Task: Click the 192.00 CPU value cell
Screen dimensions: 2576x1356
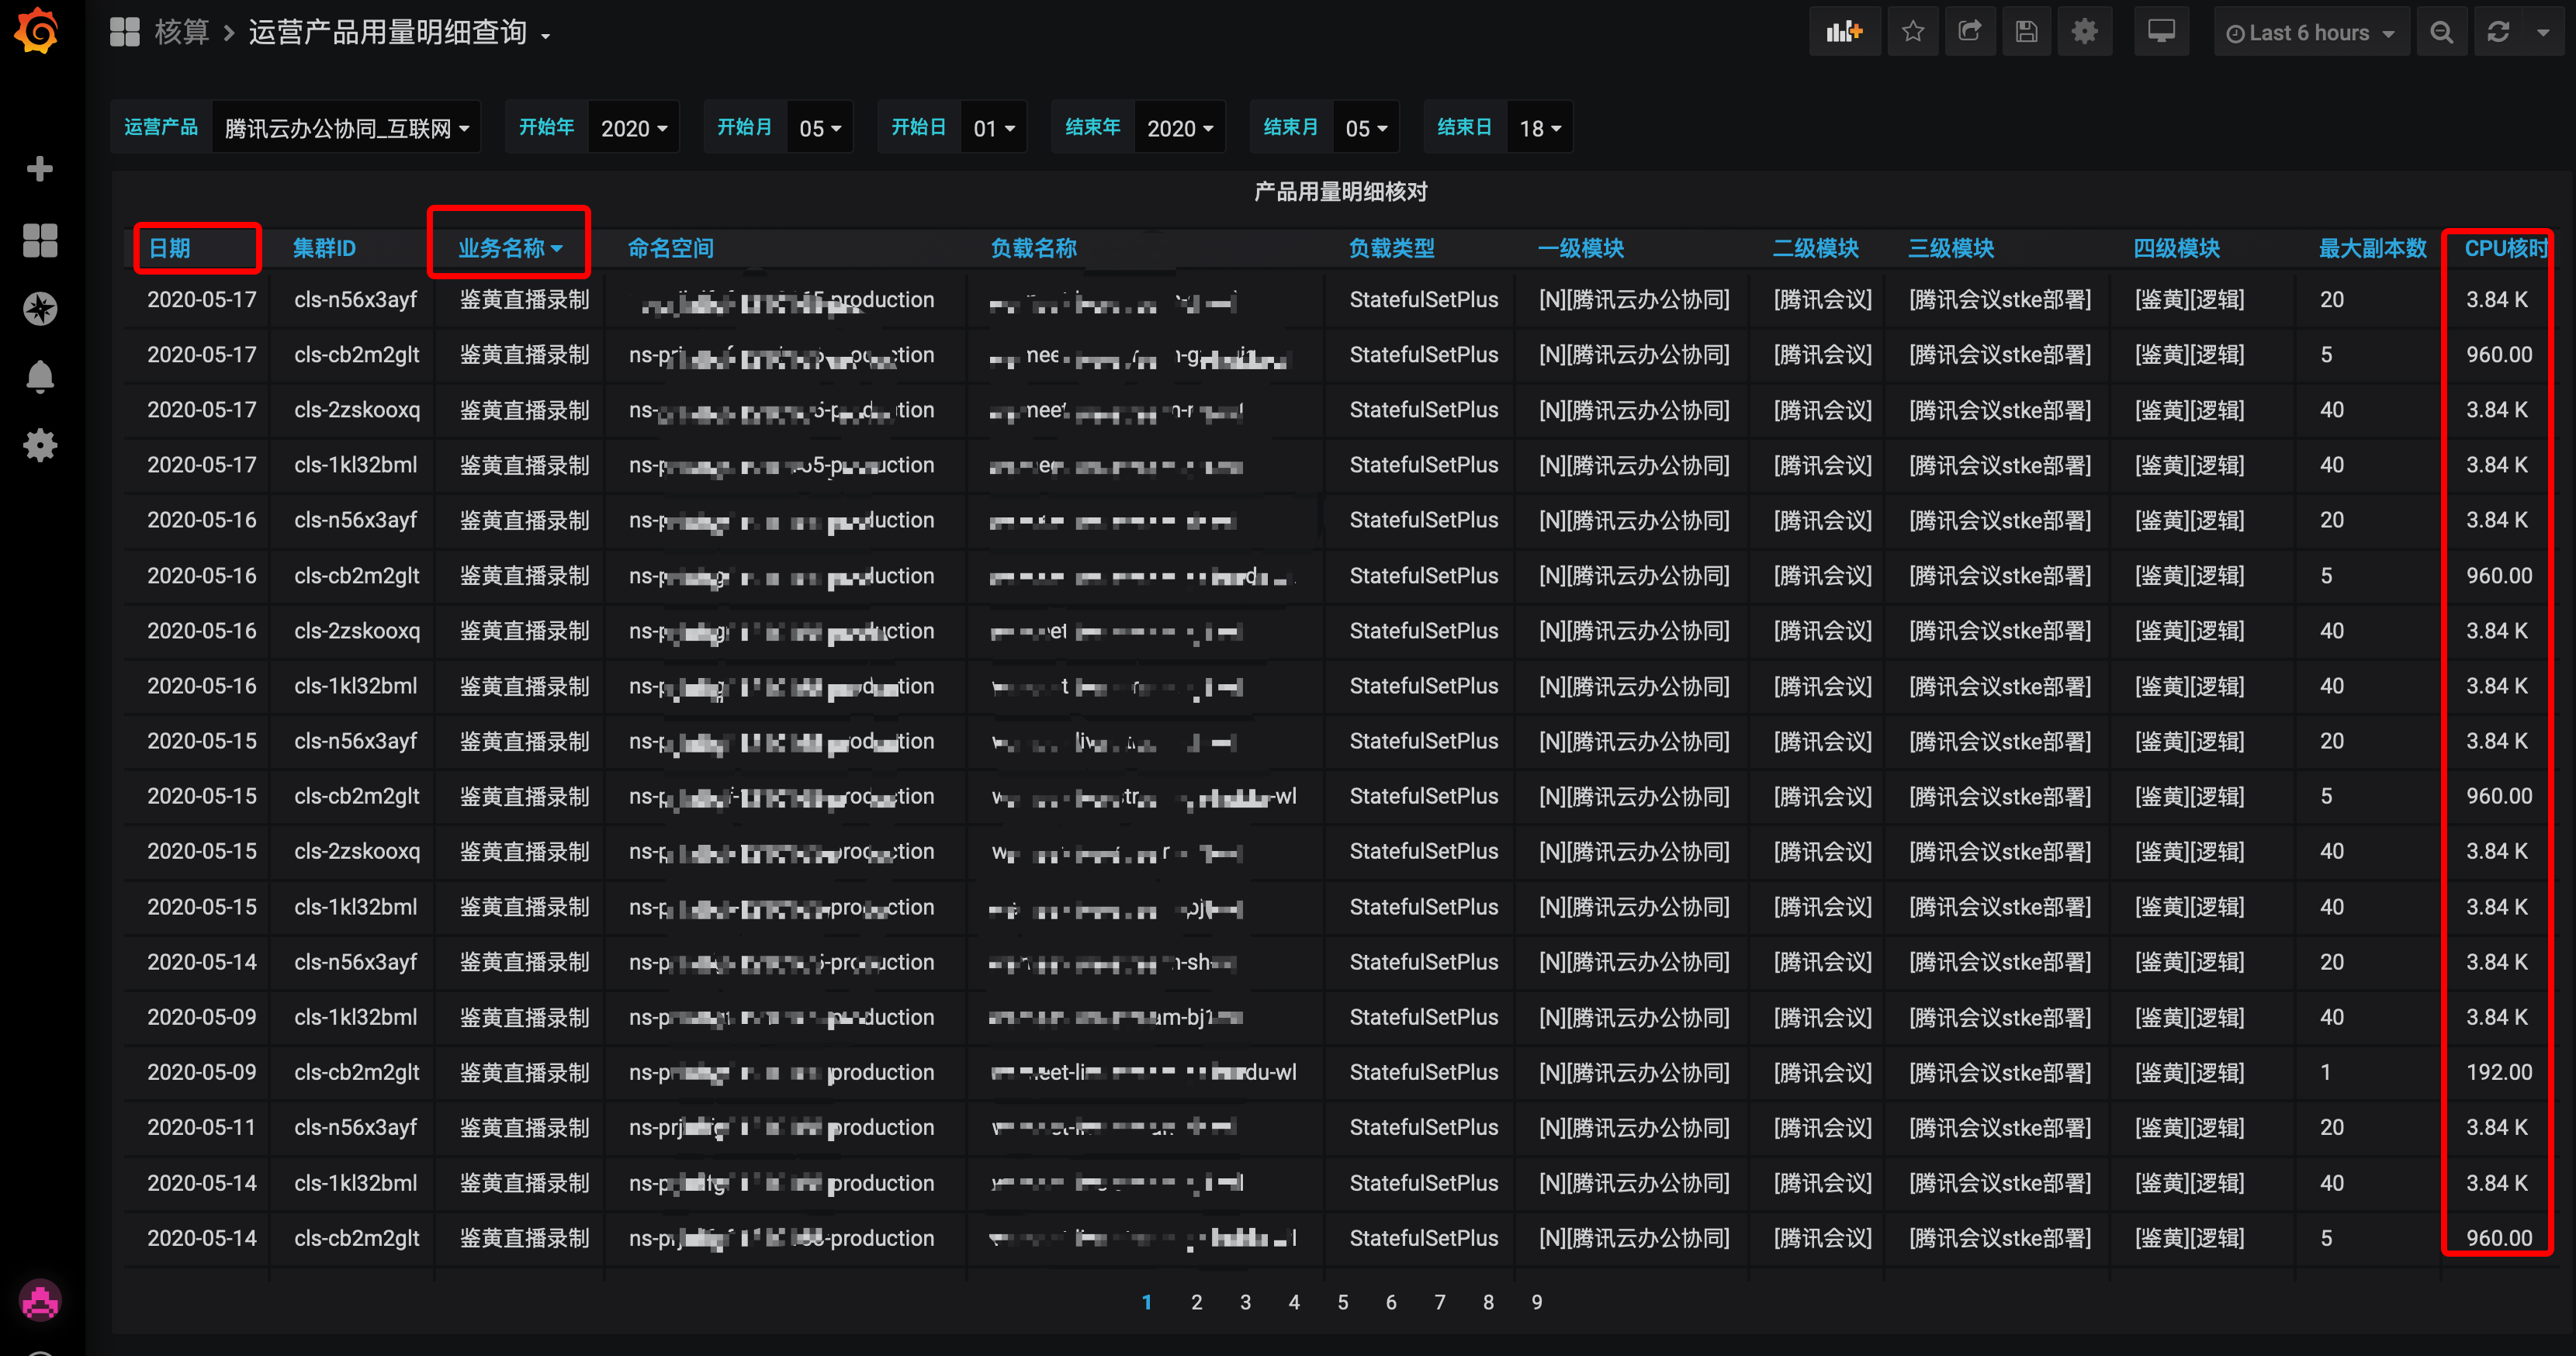Action: click(x=2499, y=1072)
